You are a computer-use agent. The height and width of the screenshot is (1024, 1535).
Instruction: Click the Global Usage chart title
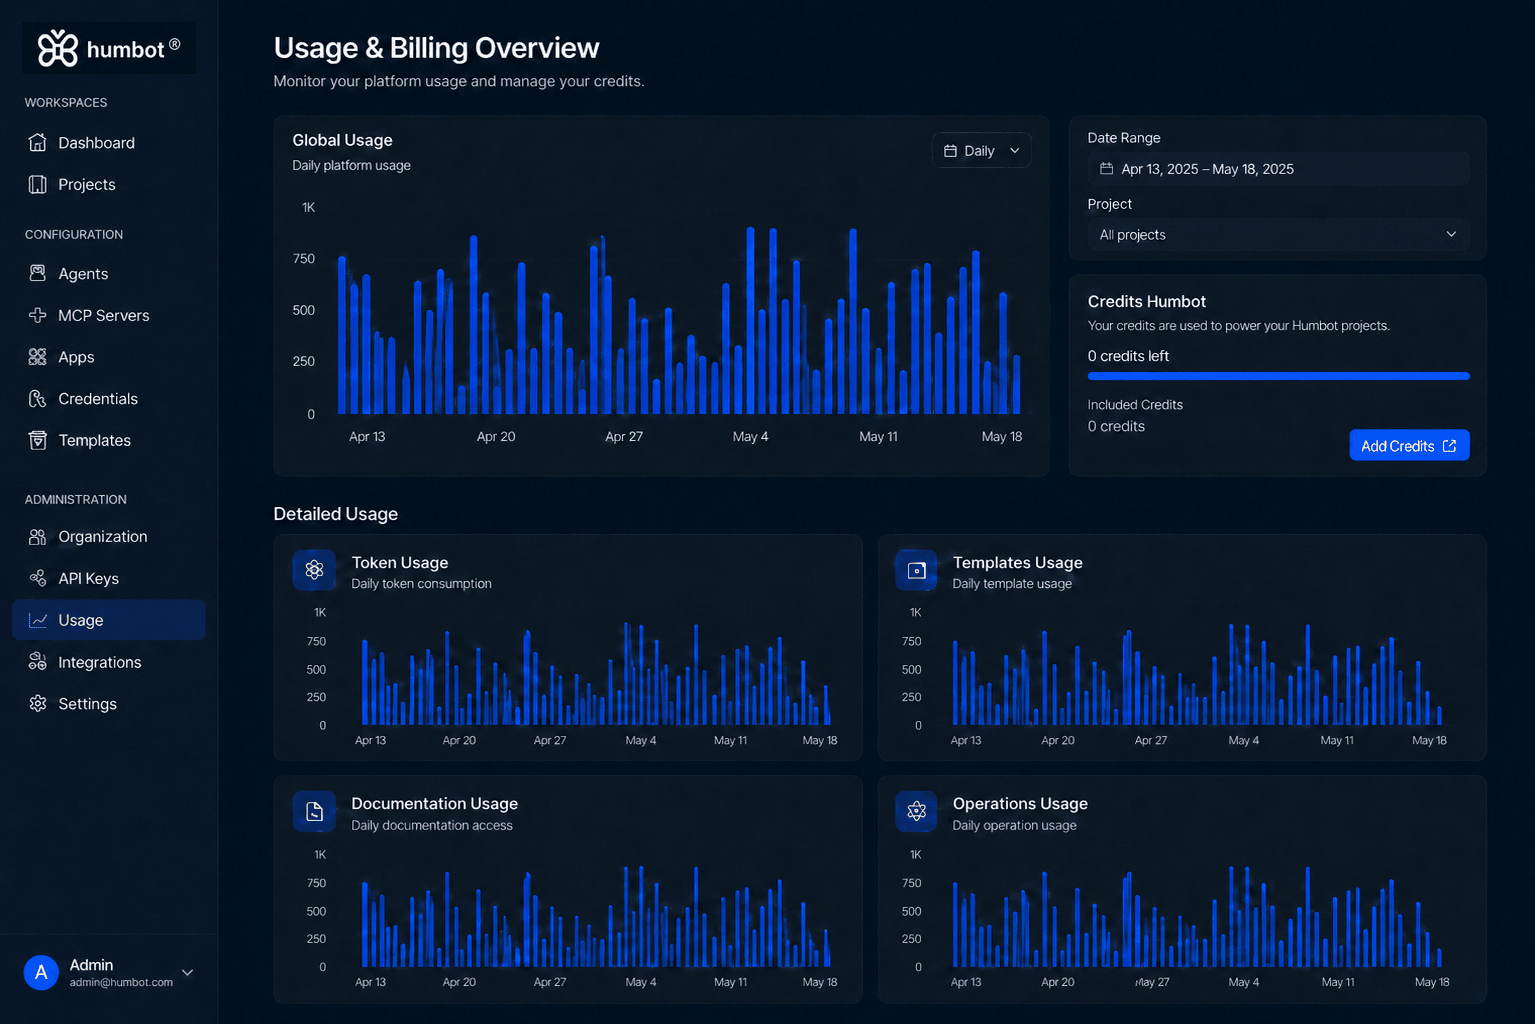click(x=342, y=140)
